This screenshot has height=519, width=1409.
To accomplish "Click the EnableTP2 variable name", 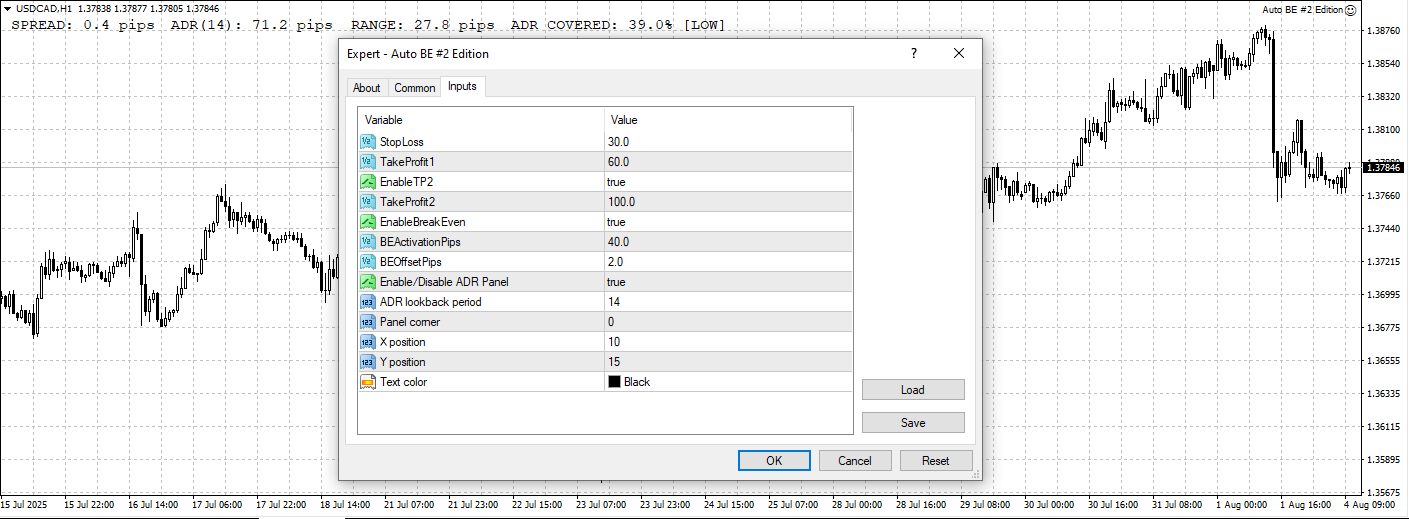I will pyautogui.click(x=406, y=182).
